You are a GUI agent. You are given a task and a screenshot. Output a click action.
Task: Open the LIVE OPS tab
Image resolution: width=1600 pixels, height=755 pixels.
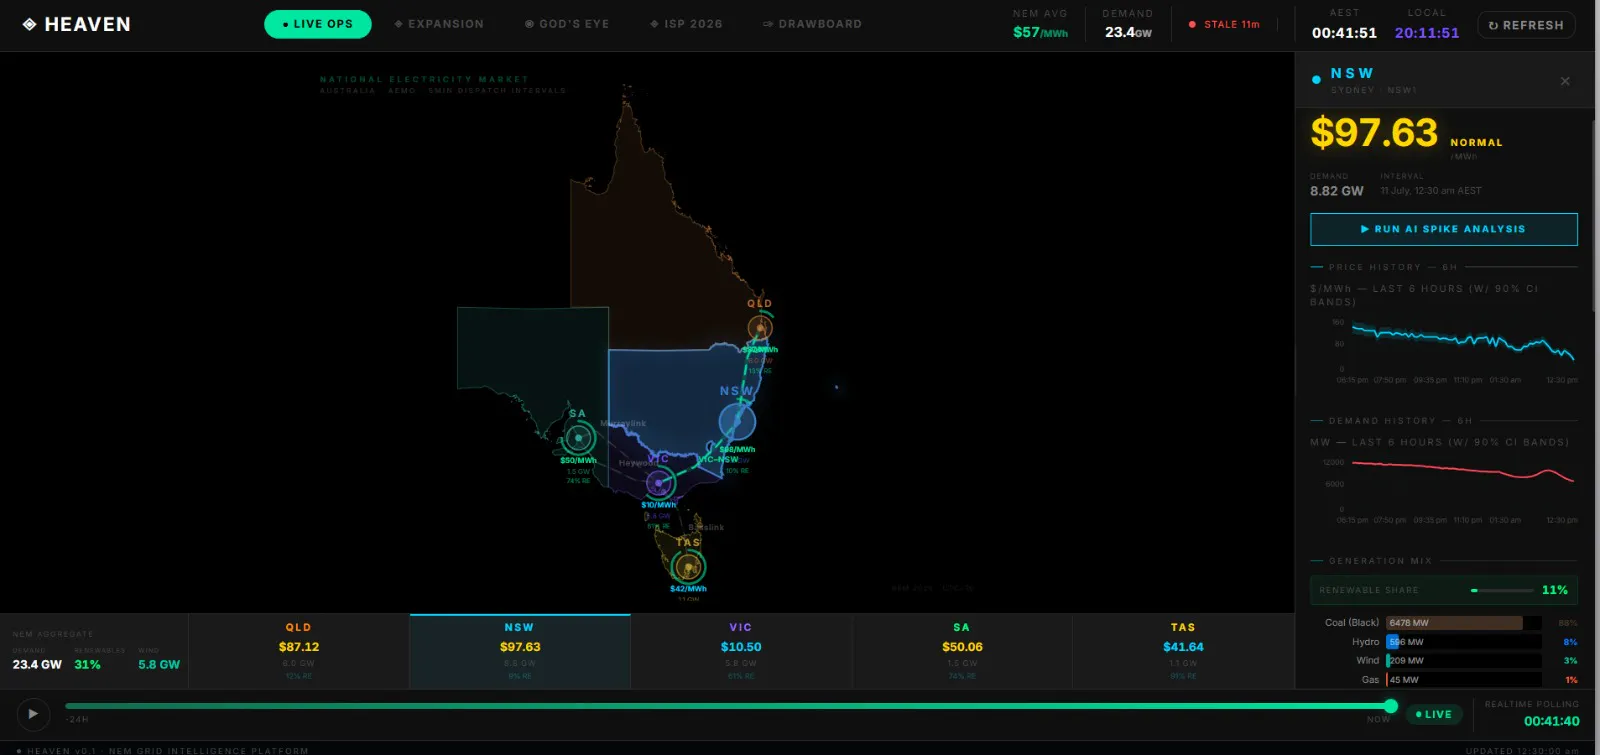318,24
